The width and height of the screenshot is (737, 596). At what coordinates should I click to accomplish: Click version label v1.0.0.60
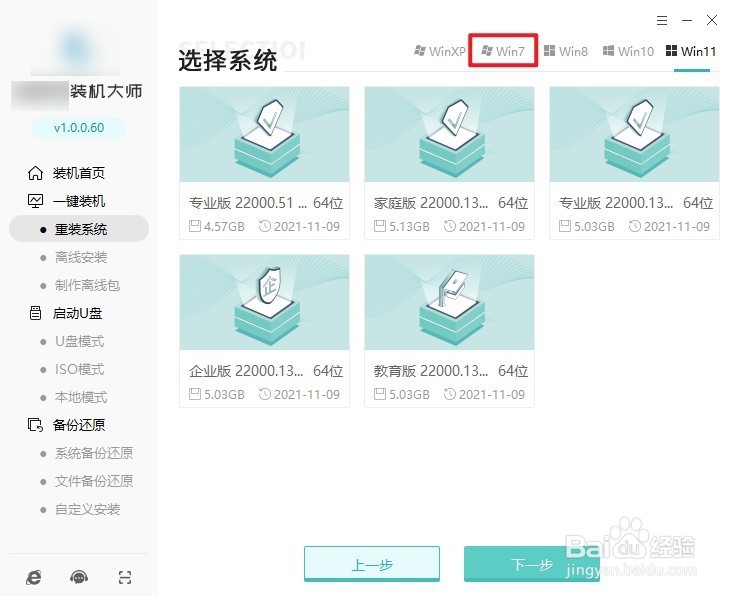click(x=79, y=127)
